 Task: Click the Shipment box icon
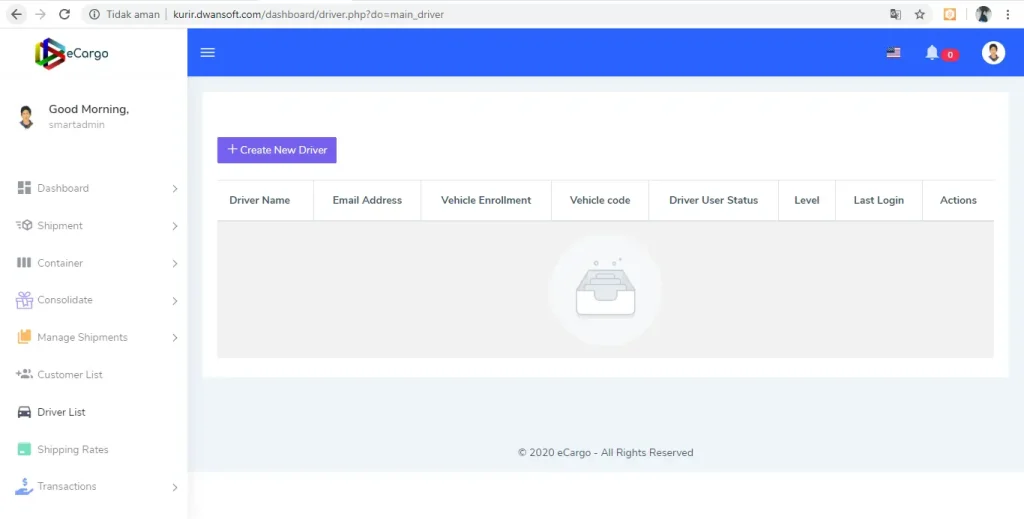click(24, 225)
